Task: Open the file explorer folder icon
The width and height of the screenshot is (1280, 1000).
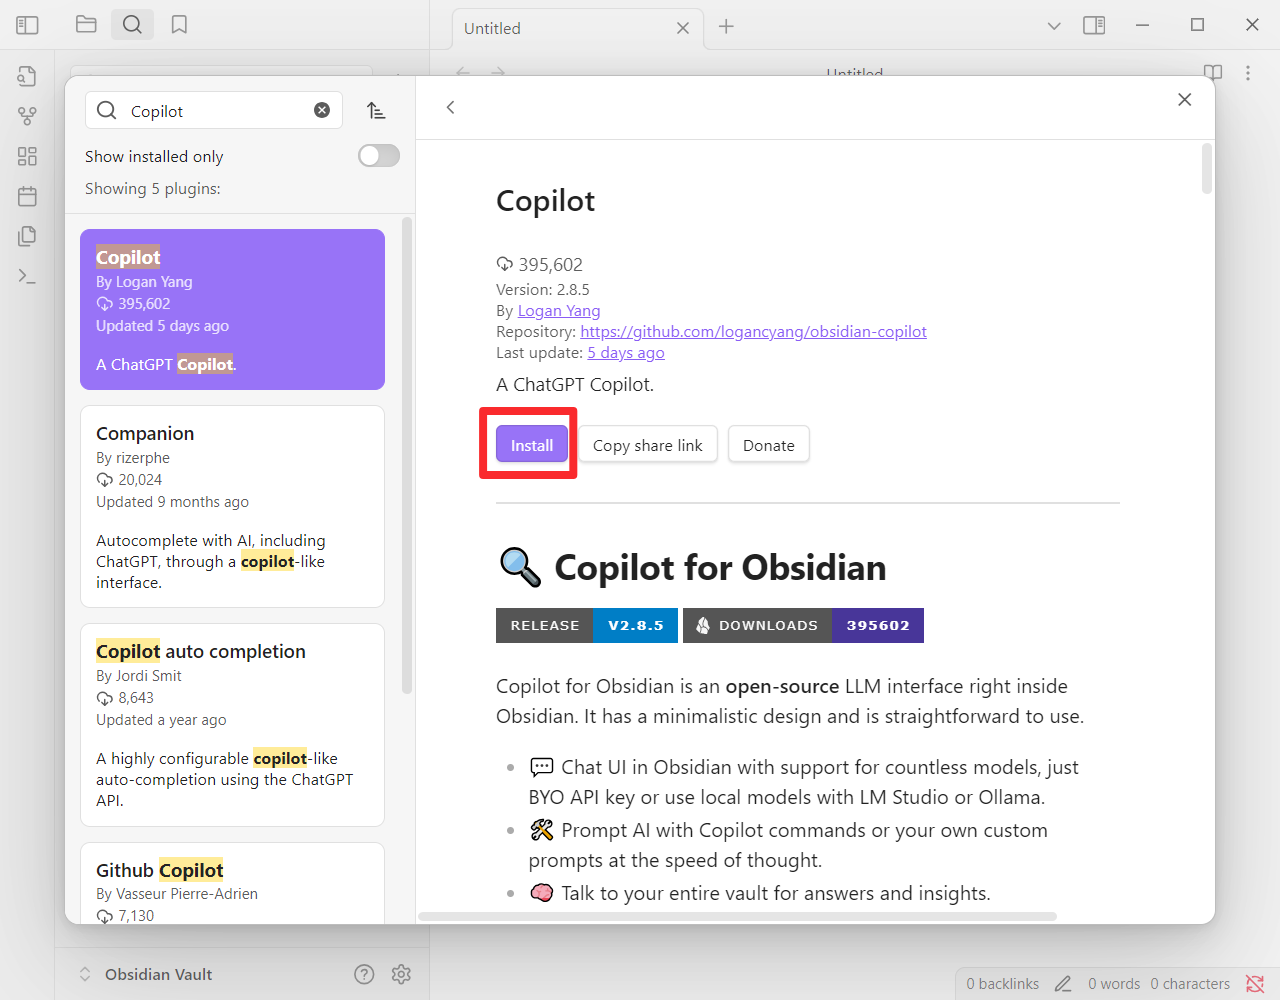Action: point(86,25)
